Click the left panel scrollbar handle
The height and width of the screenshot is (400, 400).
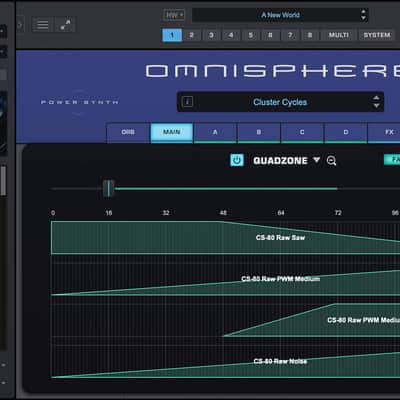point(3,180)
